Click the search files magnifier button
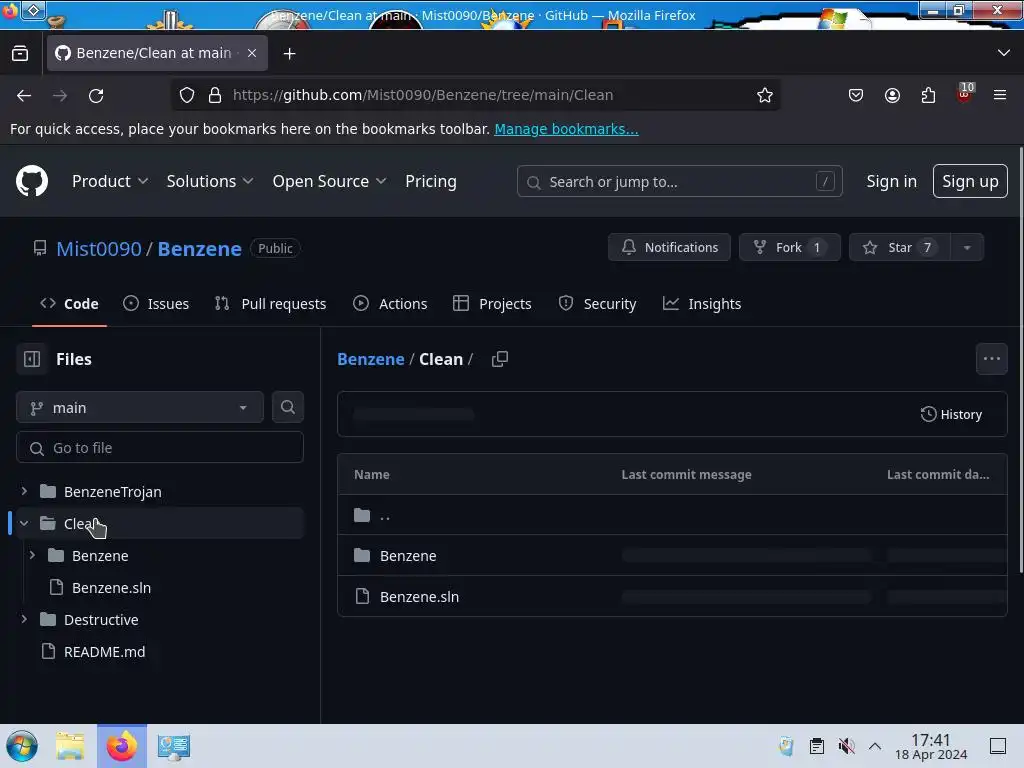Screen dimensions: 1024x768 point(287,408)
